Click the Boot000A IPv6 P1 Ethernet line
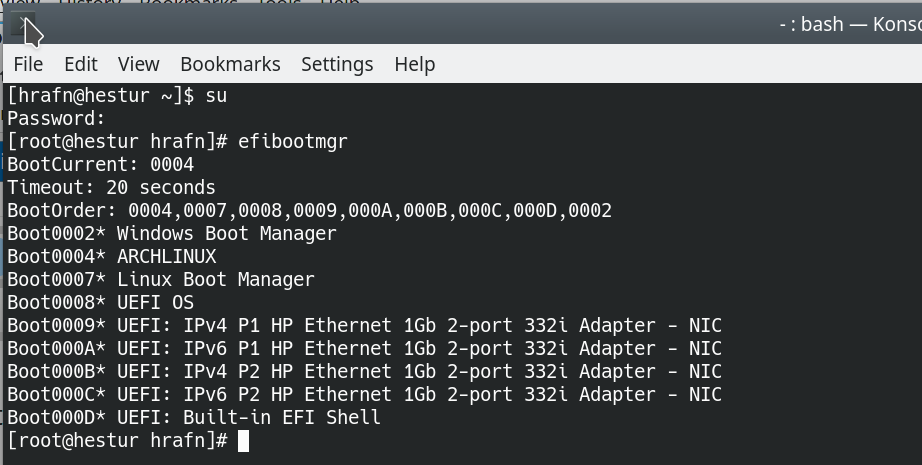The width and height of the screenshot is (922, 465). 364,348
